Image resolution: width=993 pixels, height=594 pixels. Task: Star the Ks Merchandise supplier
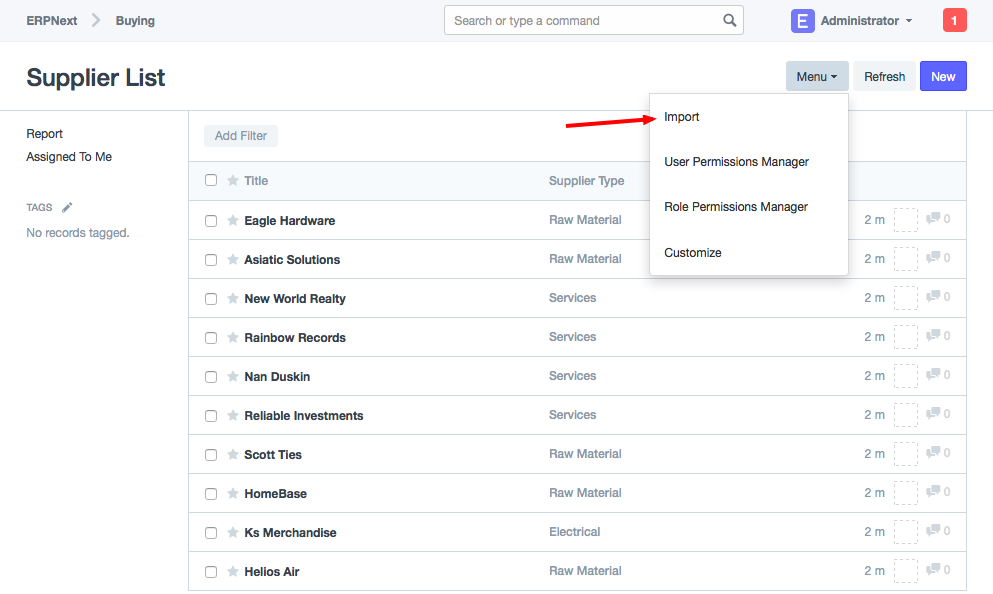tap(233, 533)
